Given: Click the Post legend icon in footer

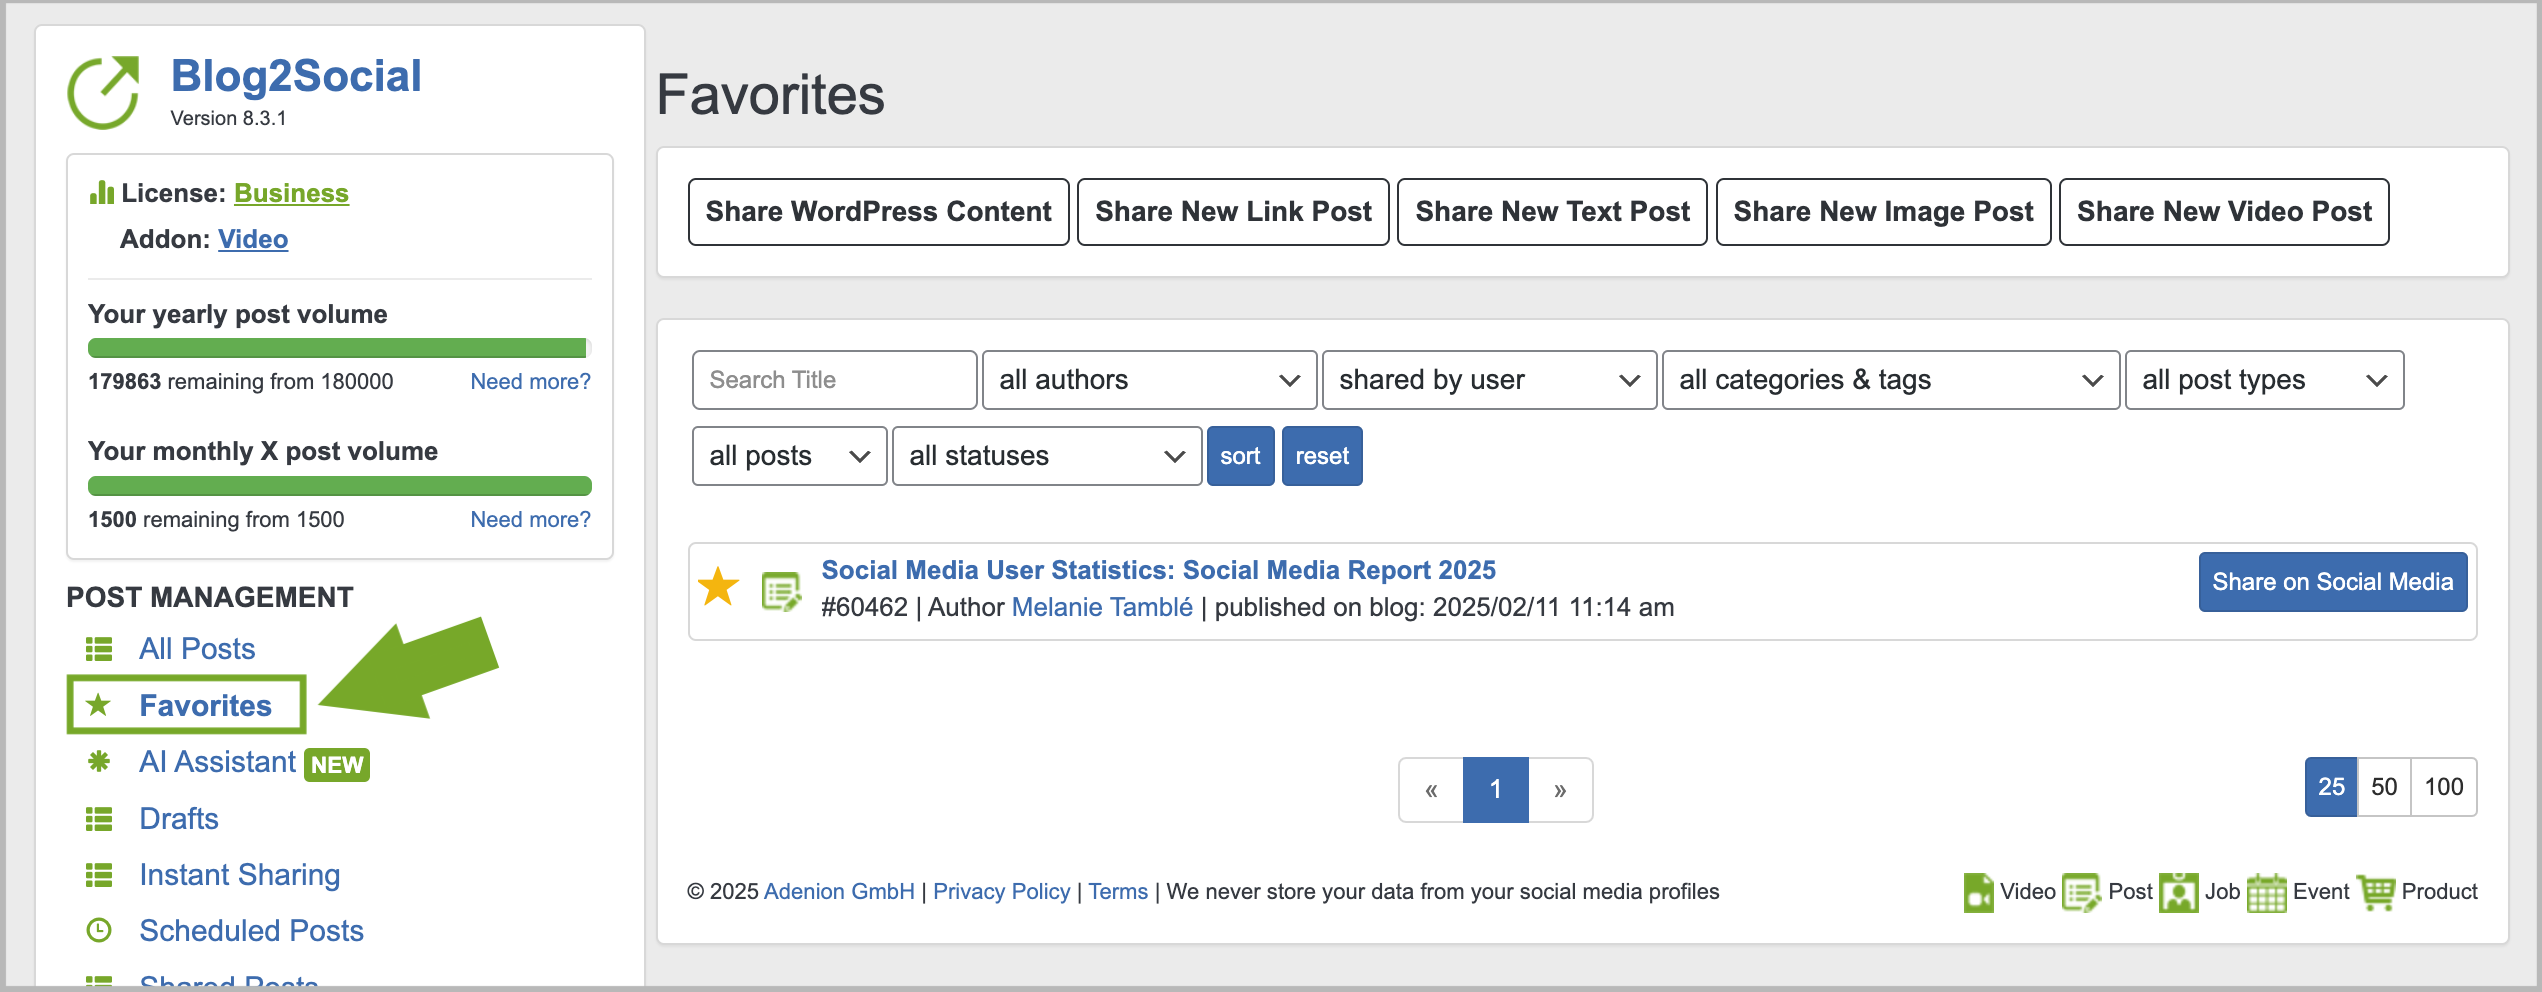Looking at the screenshot, I should pyautogui.click(x=2081, y=892).
